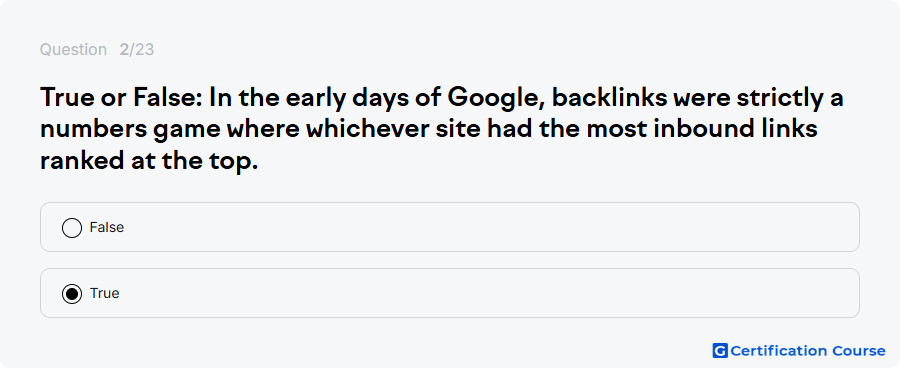Click "ranked at the top." question line

click(x=149, y=161)
